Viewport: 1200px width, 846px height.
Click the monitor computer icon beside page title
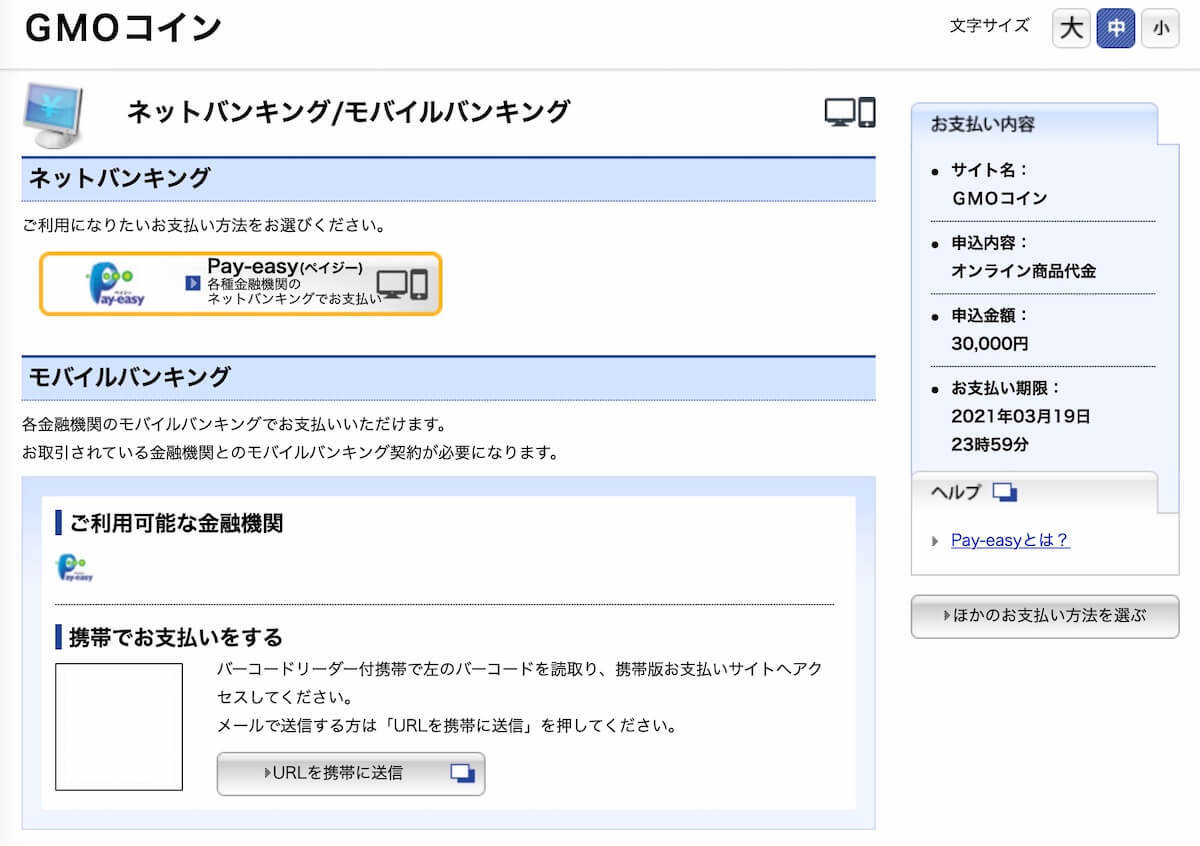(52, 116)
